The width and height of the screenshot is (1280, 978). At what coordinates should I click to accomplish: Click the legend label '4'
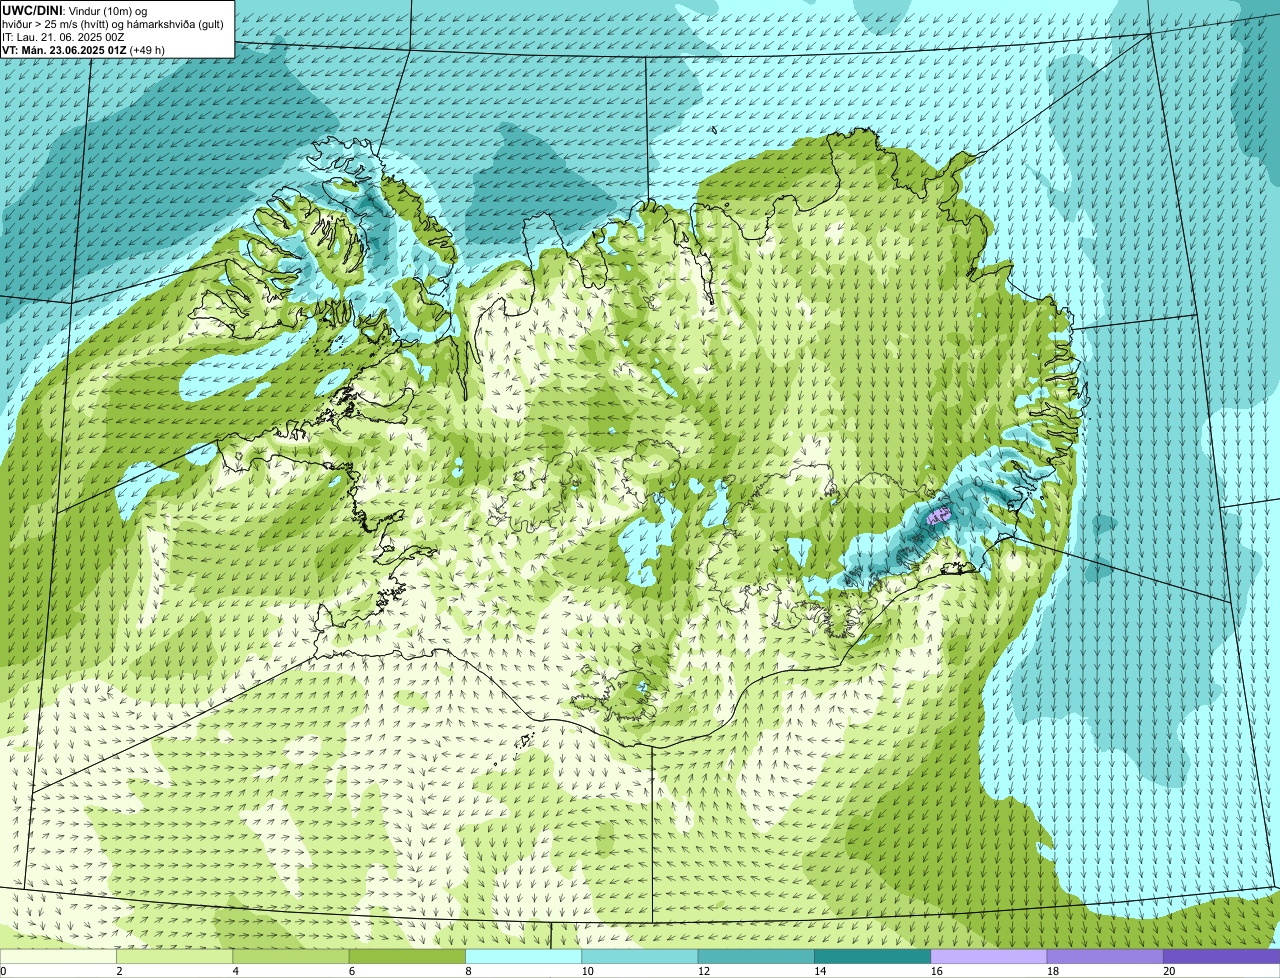point(235,971)
